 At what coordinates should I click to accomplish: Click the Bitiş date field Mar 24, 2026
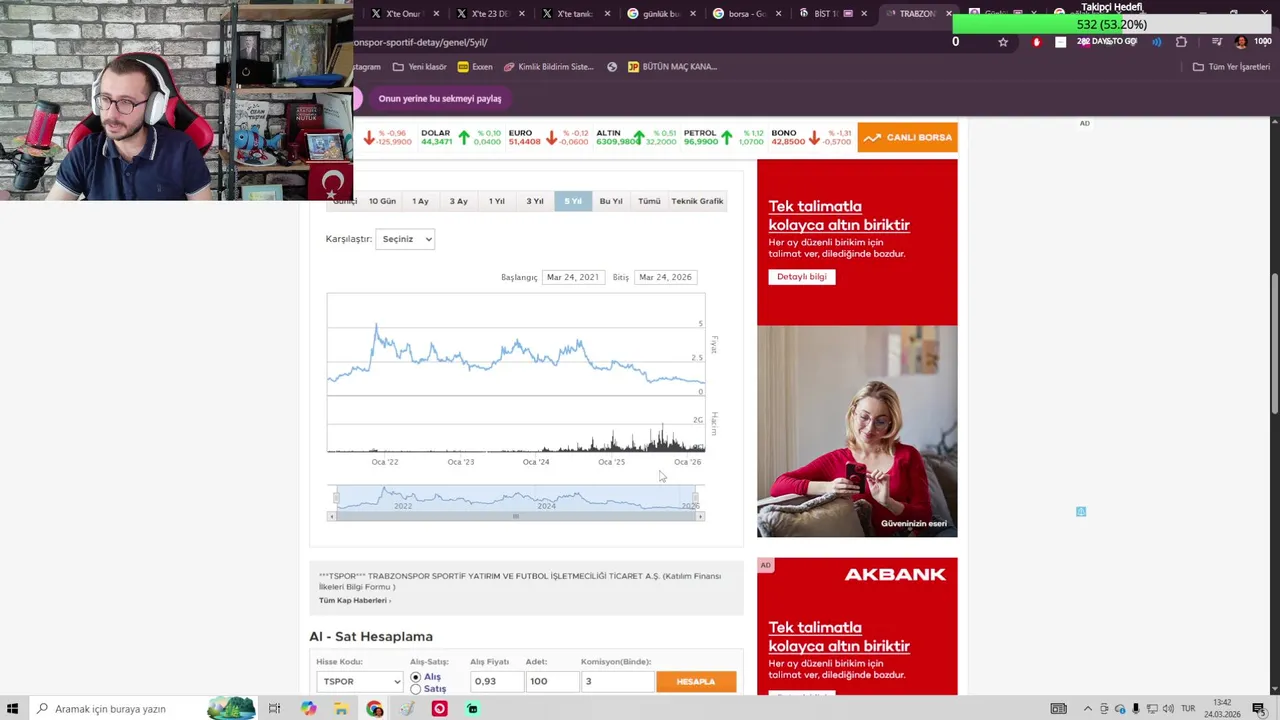point(665,277)
